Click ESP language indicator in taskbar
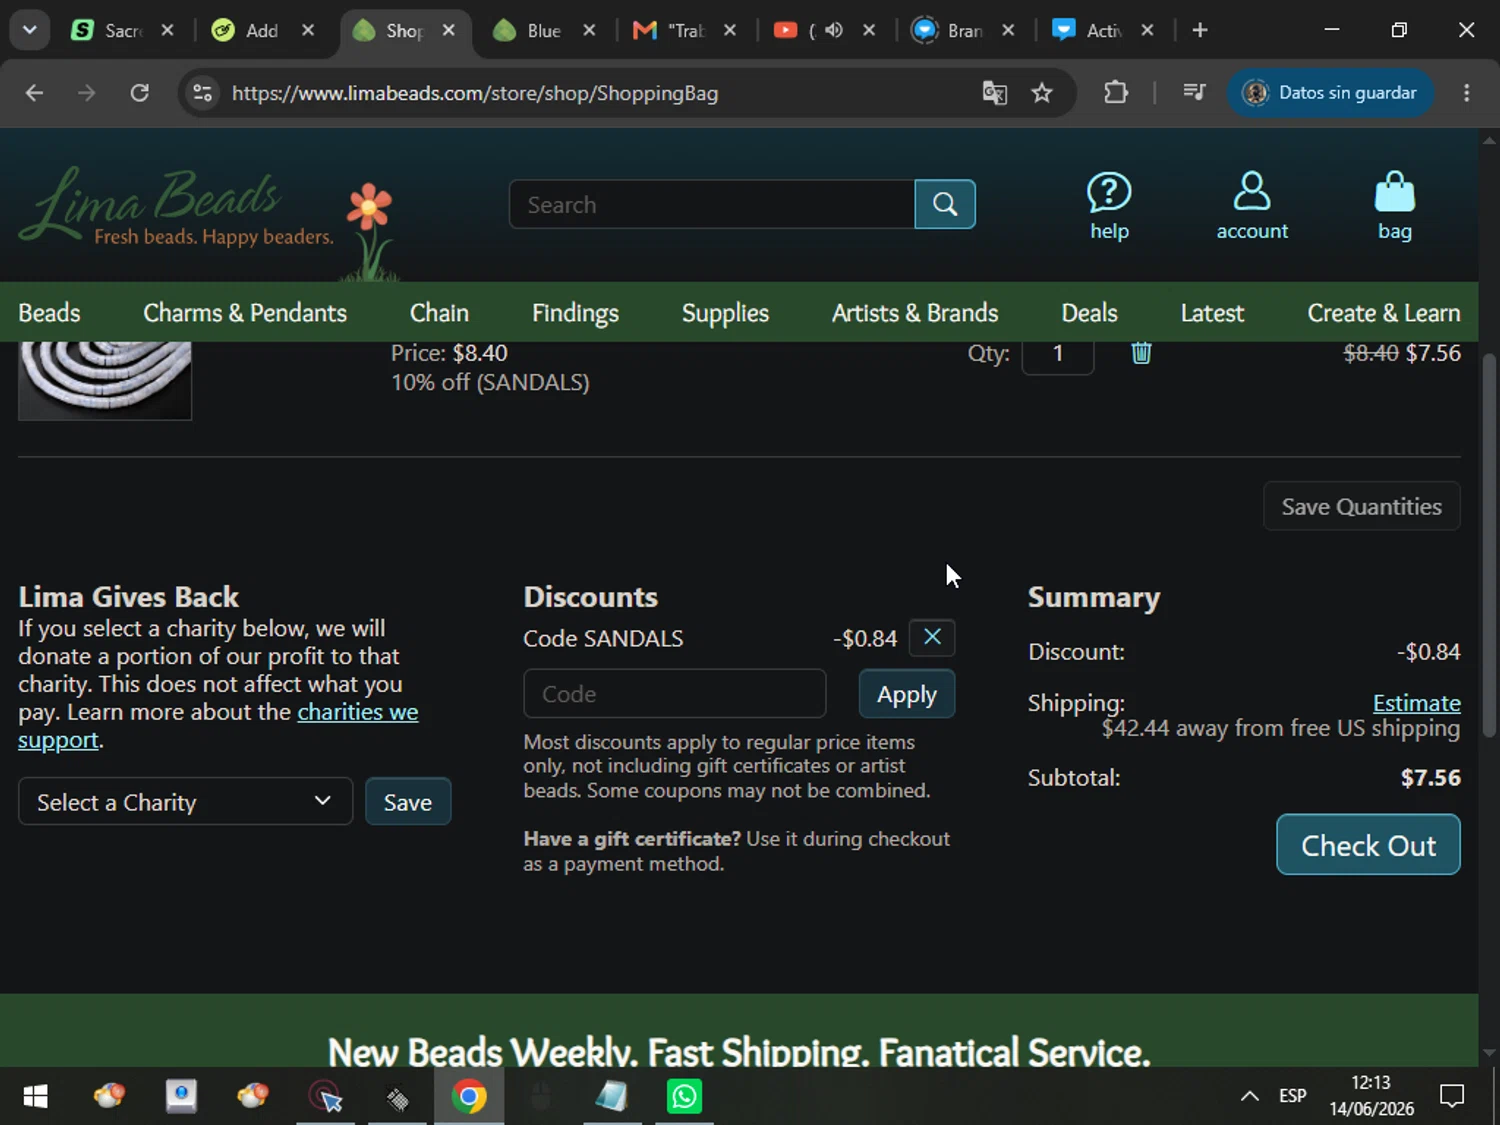Viewport: 1500px width, 1125px height. click(x=1293, y=1096)
